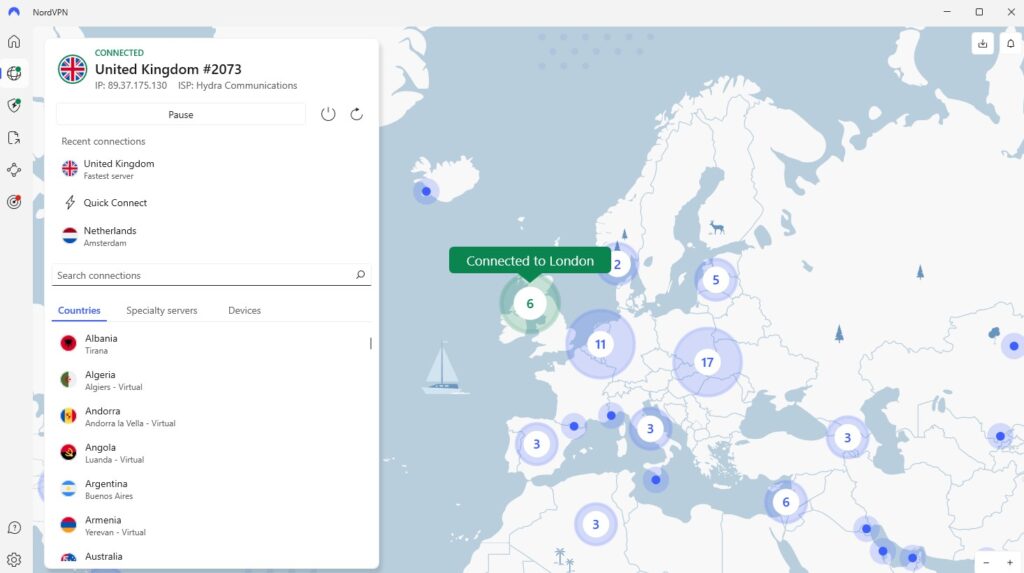
Task: Open the Threat Protection shield icon
Action: coord(14,105)
